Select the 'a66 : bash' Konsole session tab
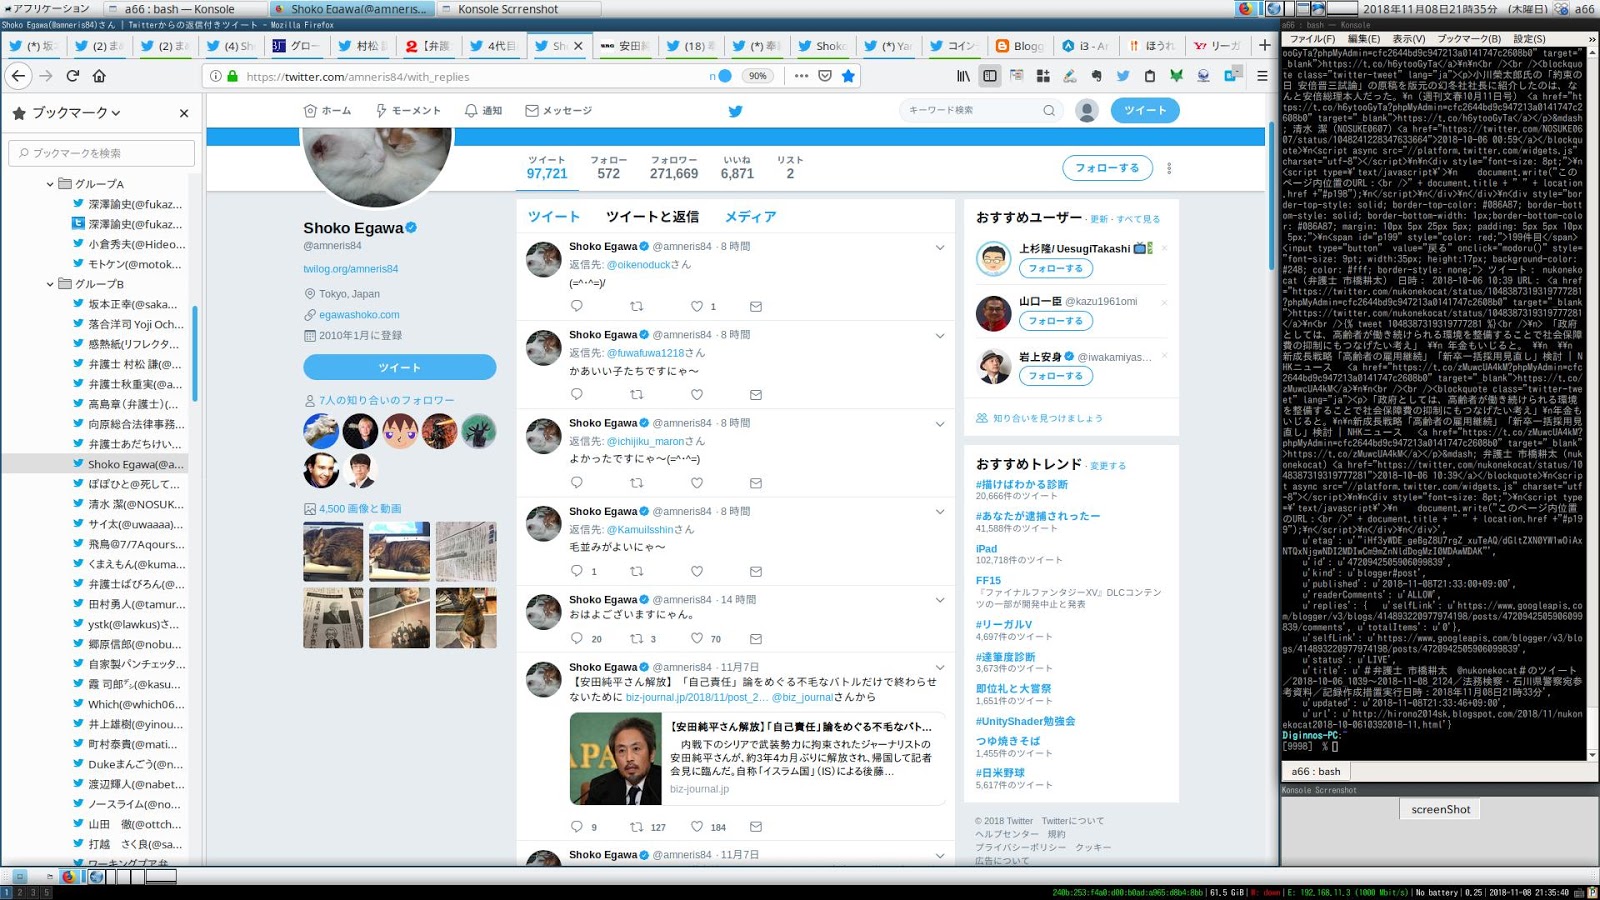 click(x=1317, y=772)
